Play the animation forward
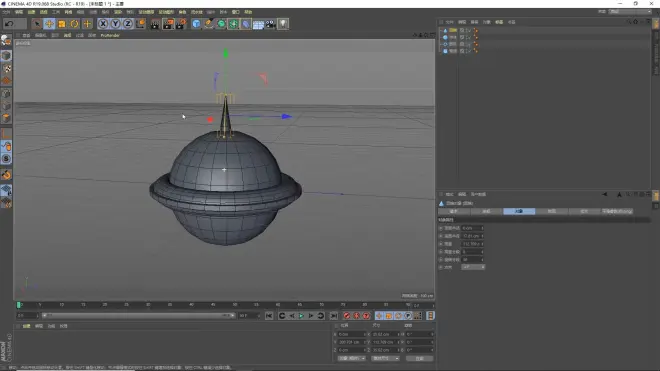660x371 pixels. click(301, 316)
